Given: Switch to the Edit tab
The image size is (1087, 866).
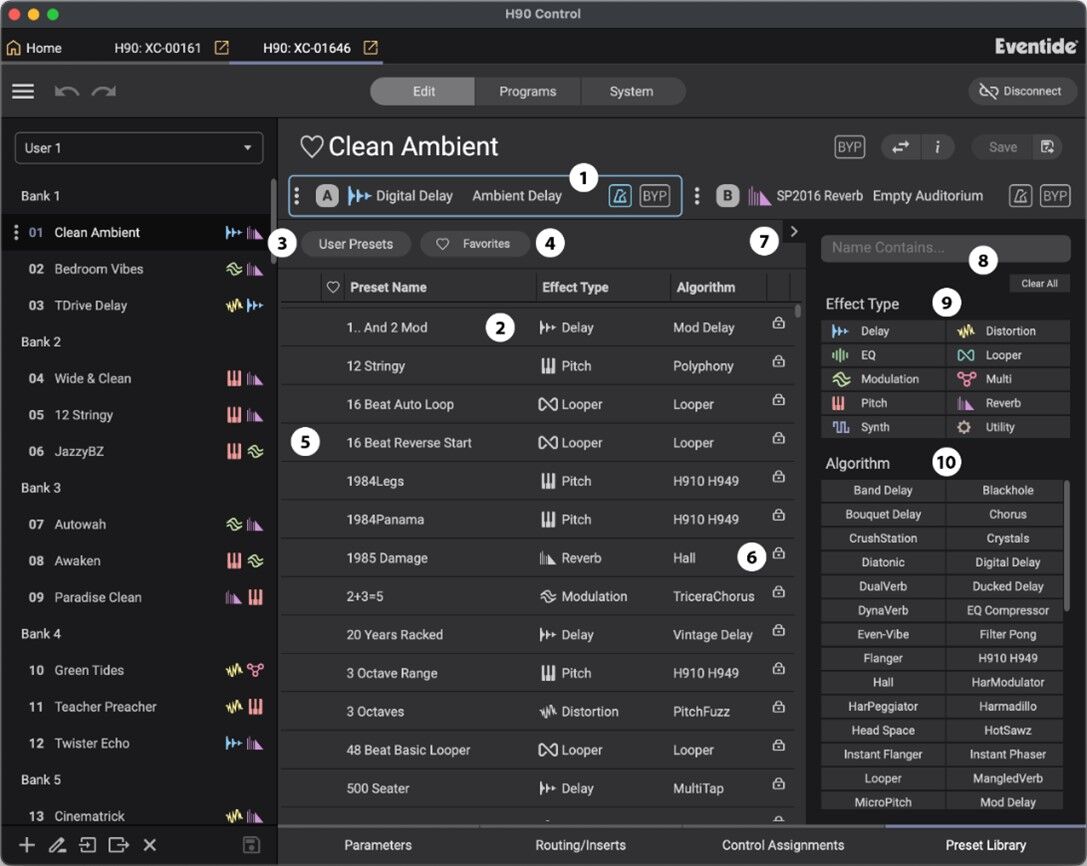Looking at the screenshot, I should (x=423, y=92).
